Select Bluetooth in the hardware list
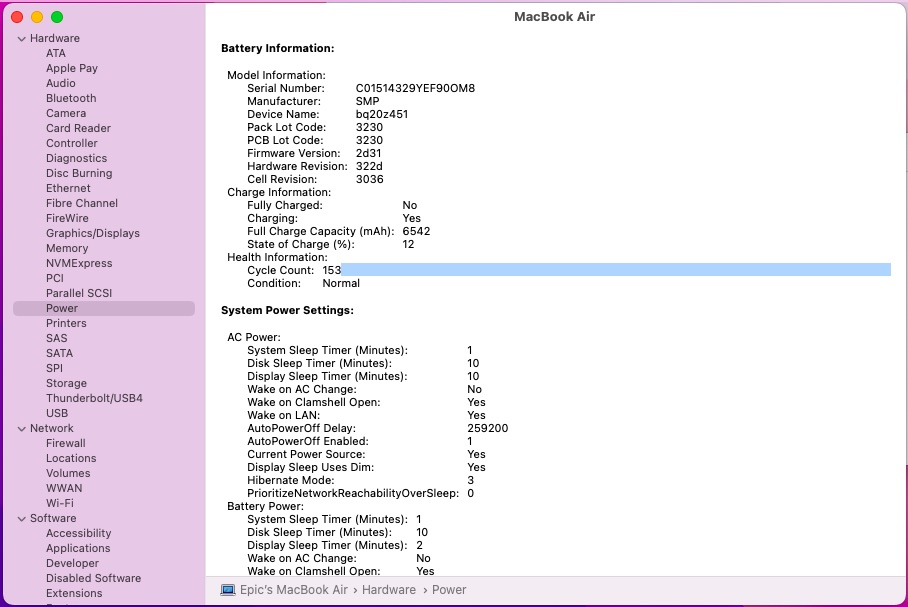908x607 pixels. (71, 98)
